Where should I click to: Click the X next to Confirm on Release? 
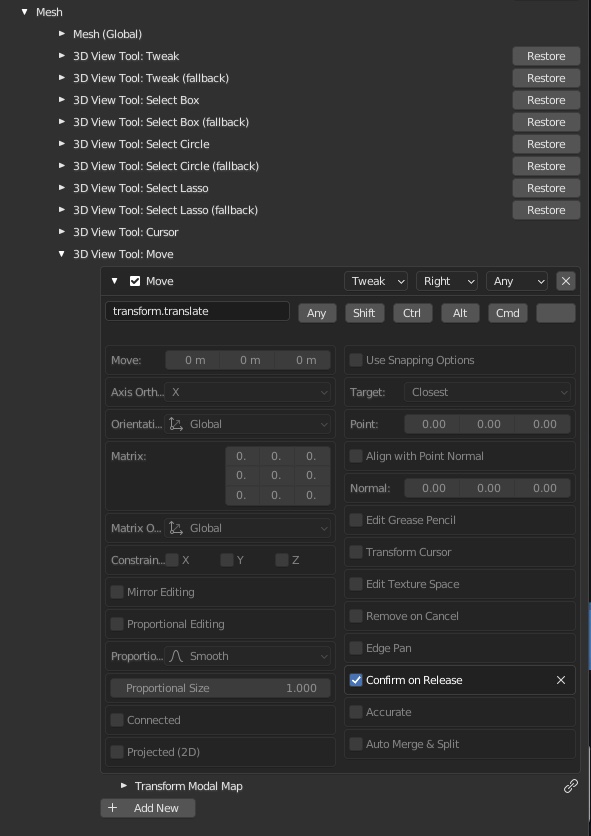pyautogui.click(x=561, y=680)
